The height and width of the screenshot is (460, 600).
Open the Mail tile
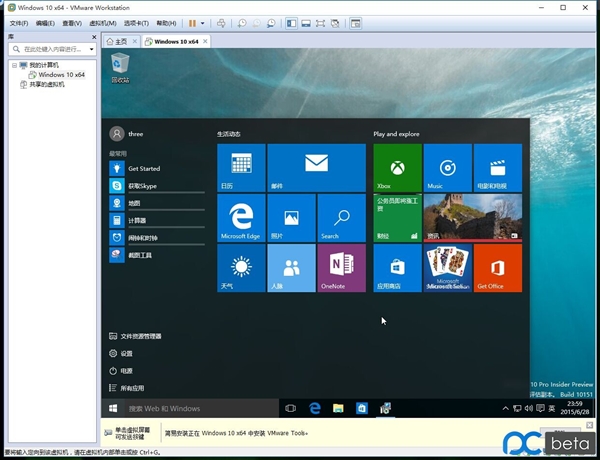pyautogui.click(x=316, y=167)
